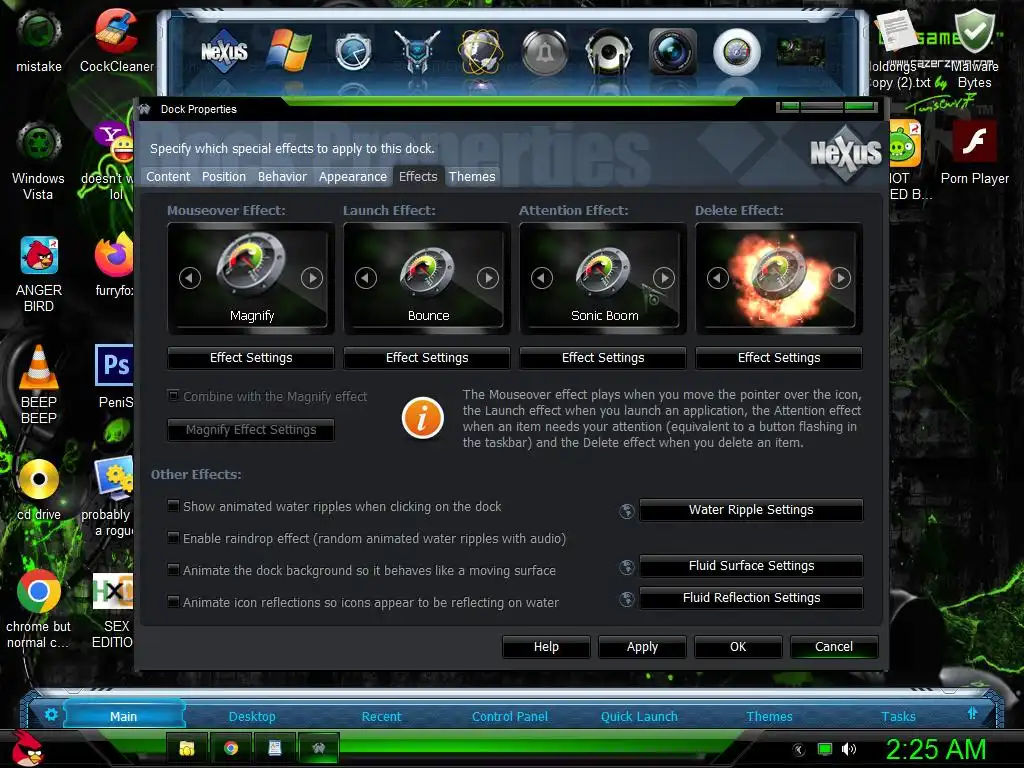
Task: Click the bell icon in top dock
Action: click(x=545, y=52)
